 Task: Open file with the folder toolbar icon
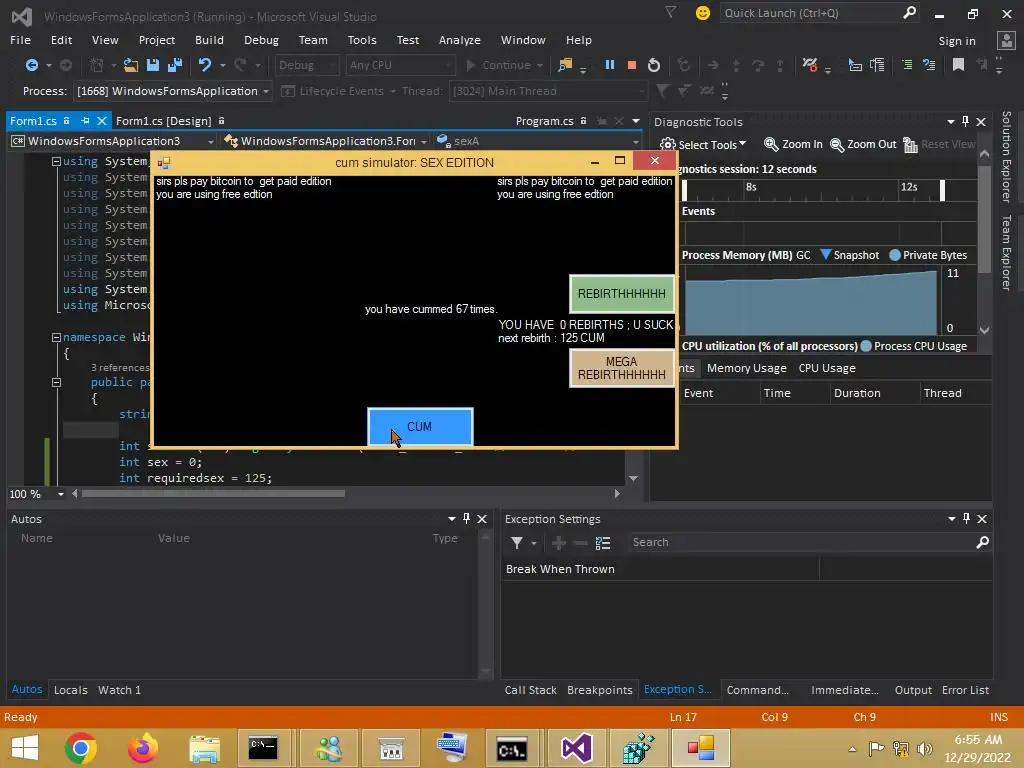point(131,65)
